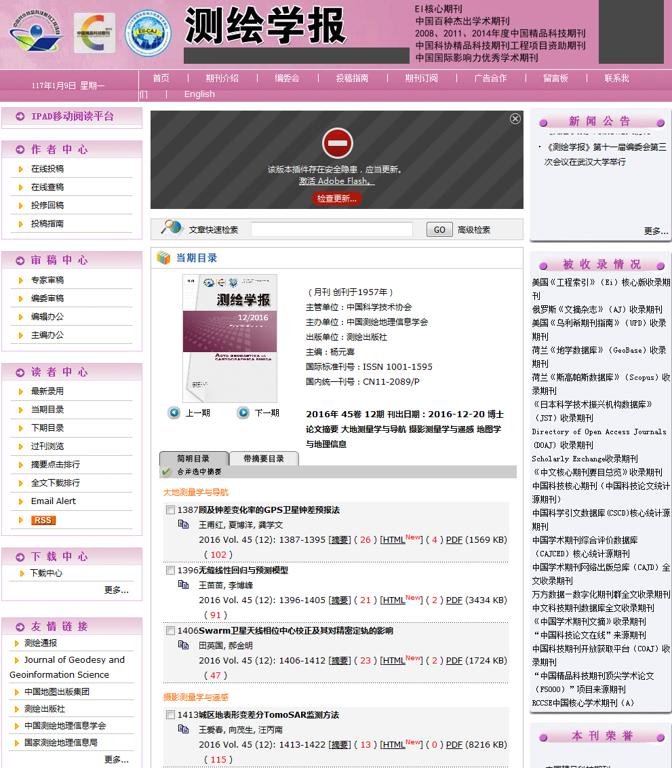Viewport: 672px width, 768px height.
Task: Tick checkbox for article 1396 无偏线性回归
Action: (x=170, y=570)
